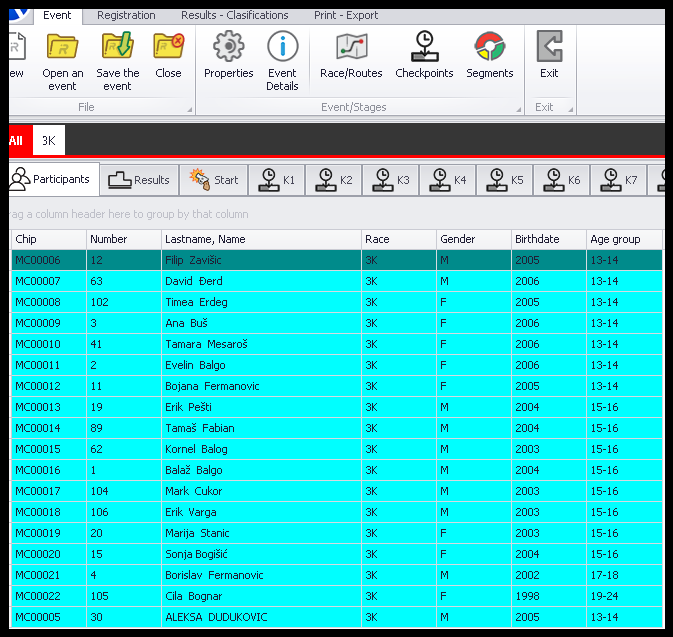Viewport: 673px width, 637px height.
Task: Open the Segments tool
Action: pos(489,47)
